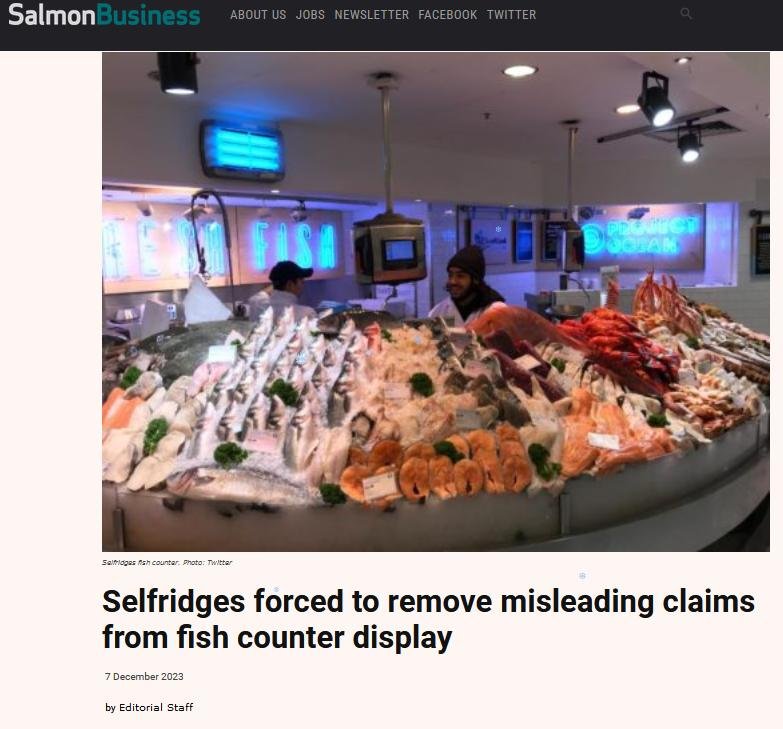Open the Editorial Staff author link

[x=156, y=708]
